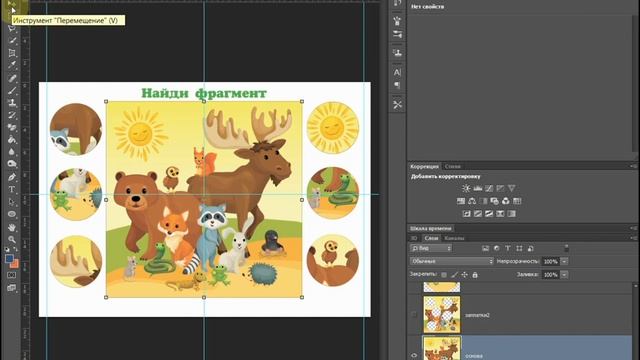Select the Eraser tool

coord(12,127)
